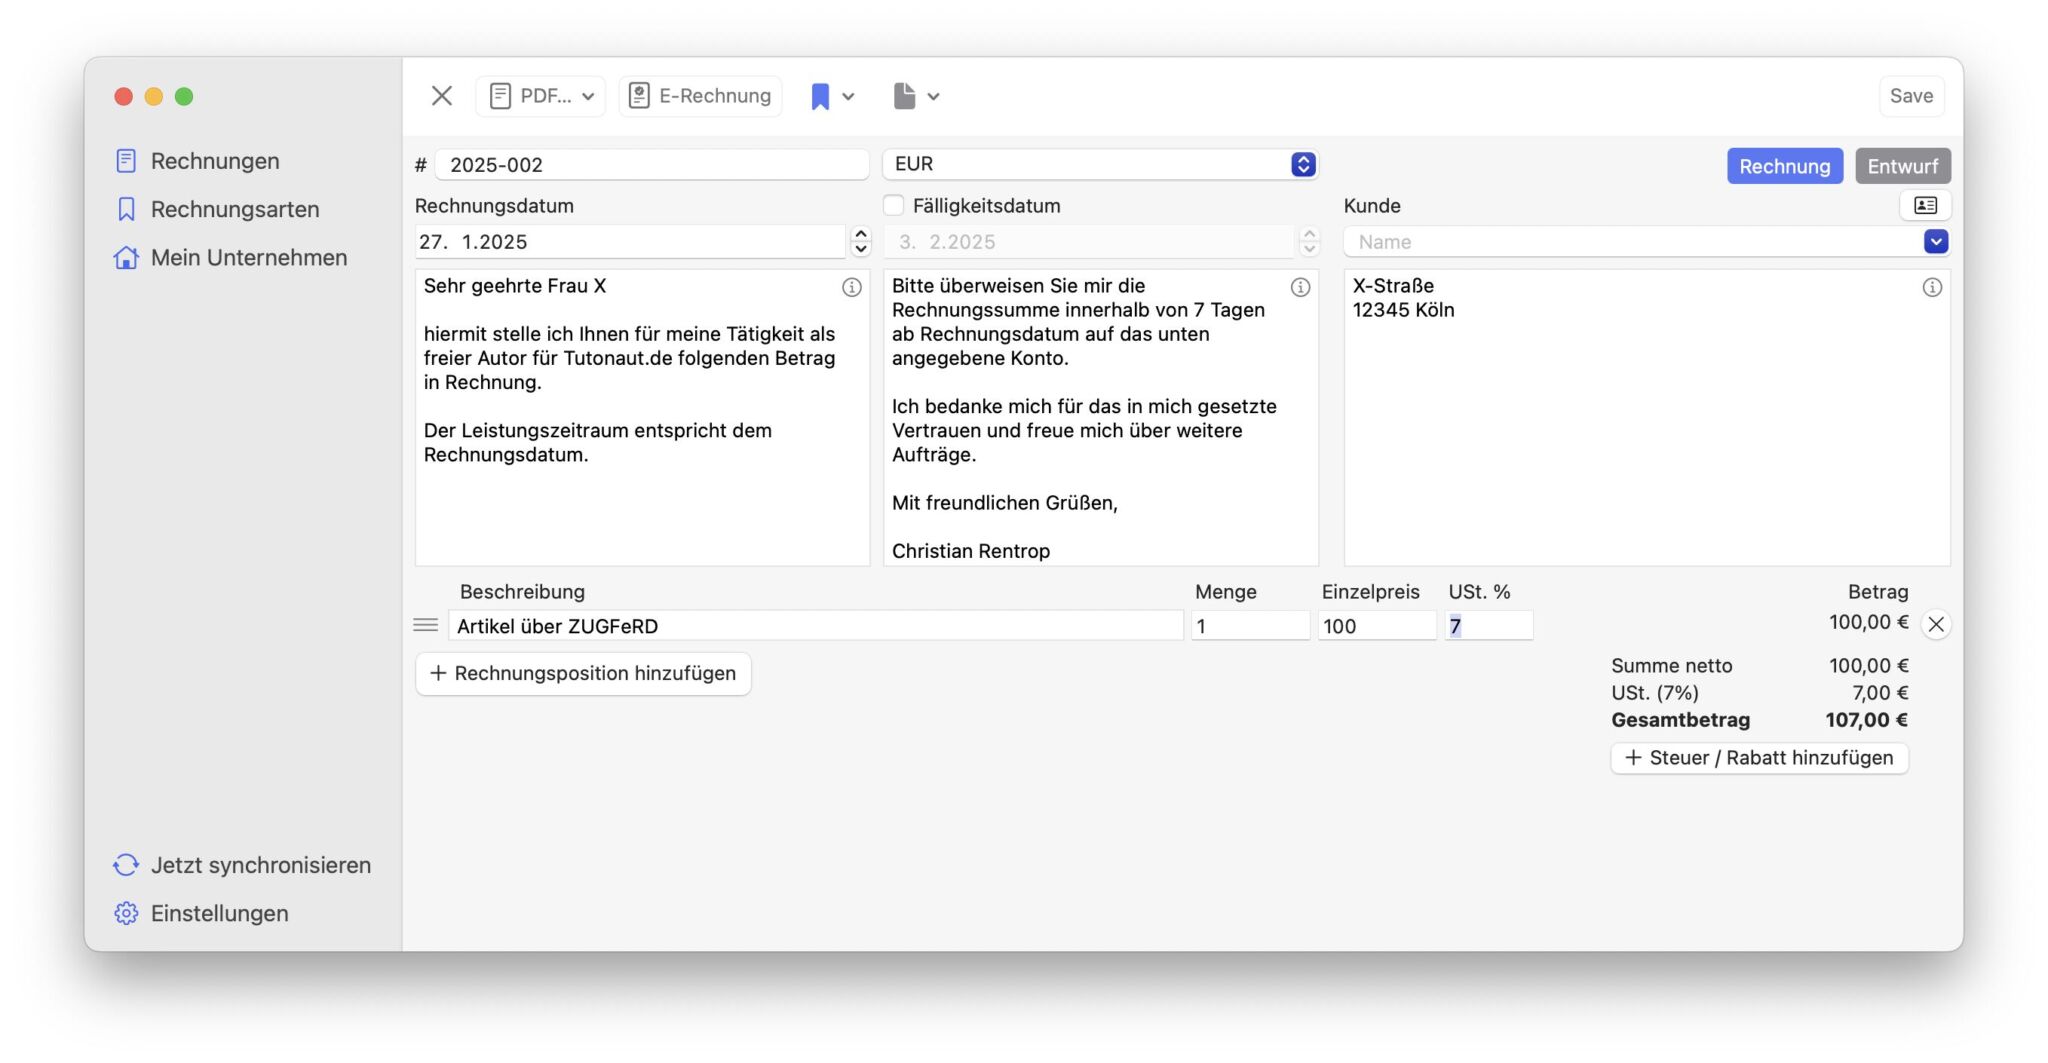
Task: Click the USt. (7%) summary row
Action: 1759,693
